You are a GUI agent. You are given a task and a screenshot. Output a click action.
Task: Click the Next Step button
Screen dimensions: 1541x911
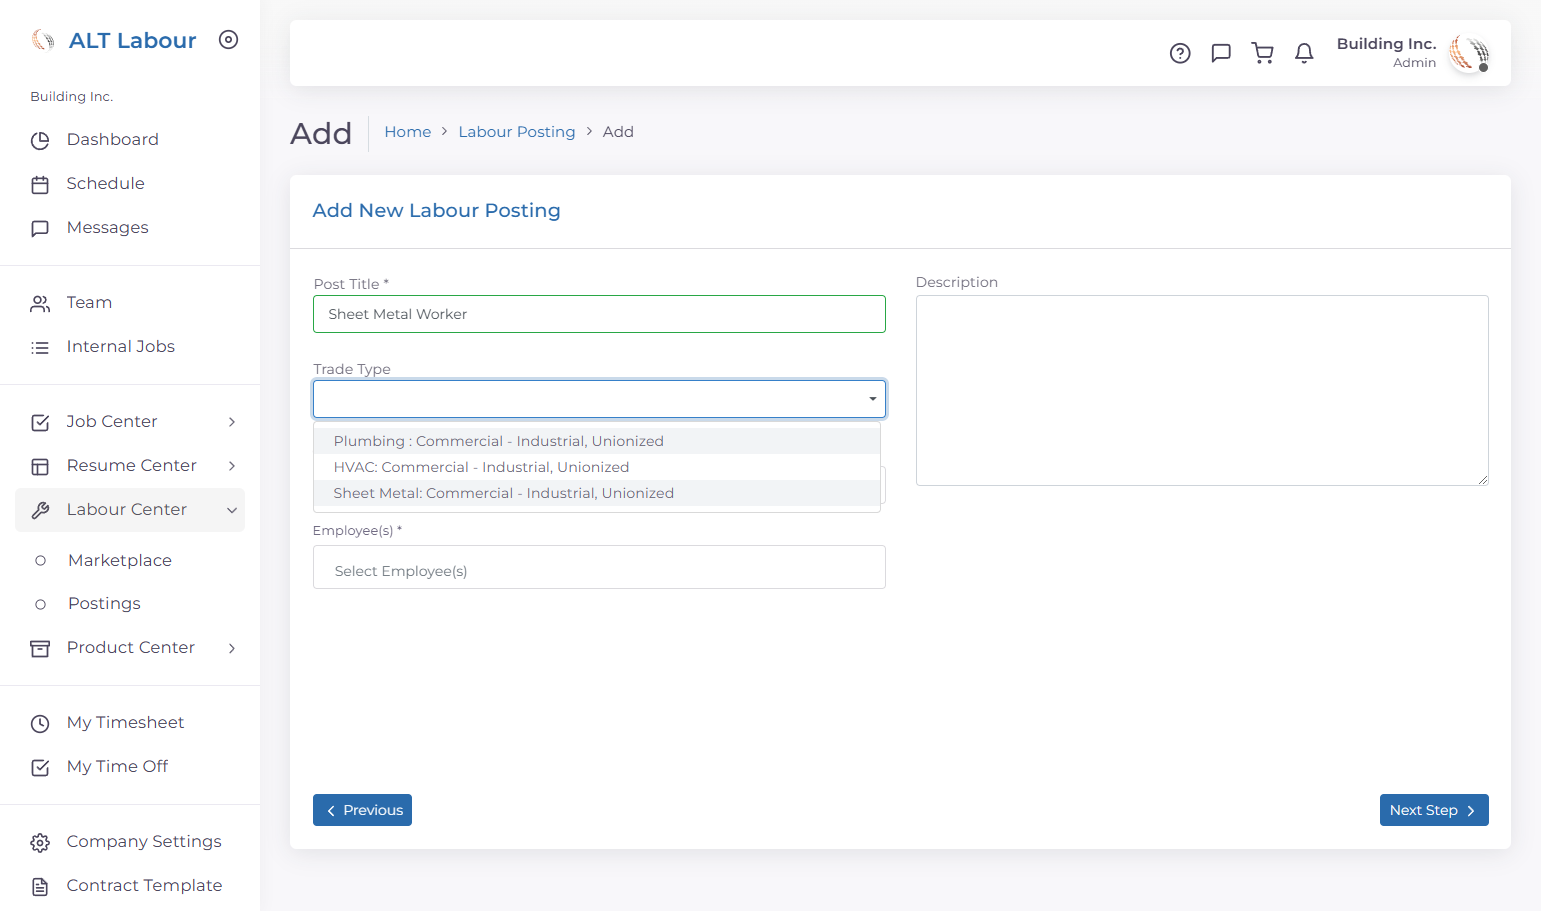pos(1434,810)
